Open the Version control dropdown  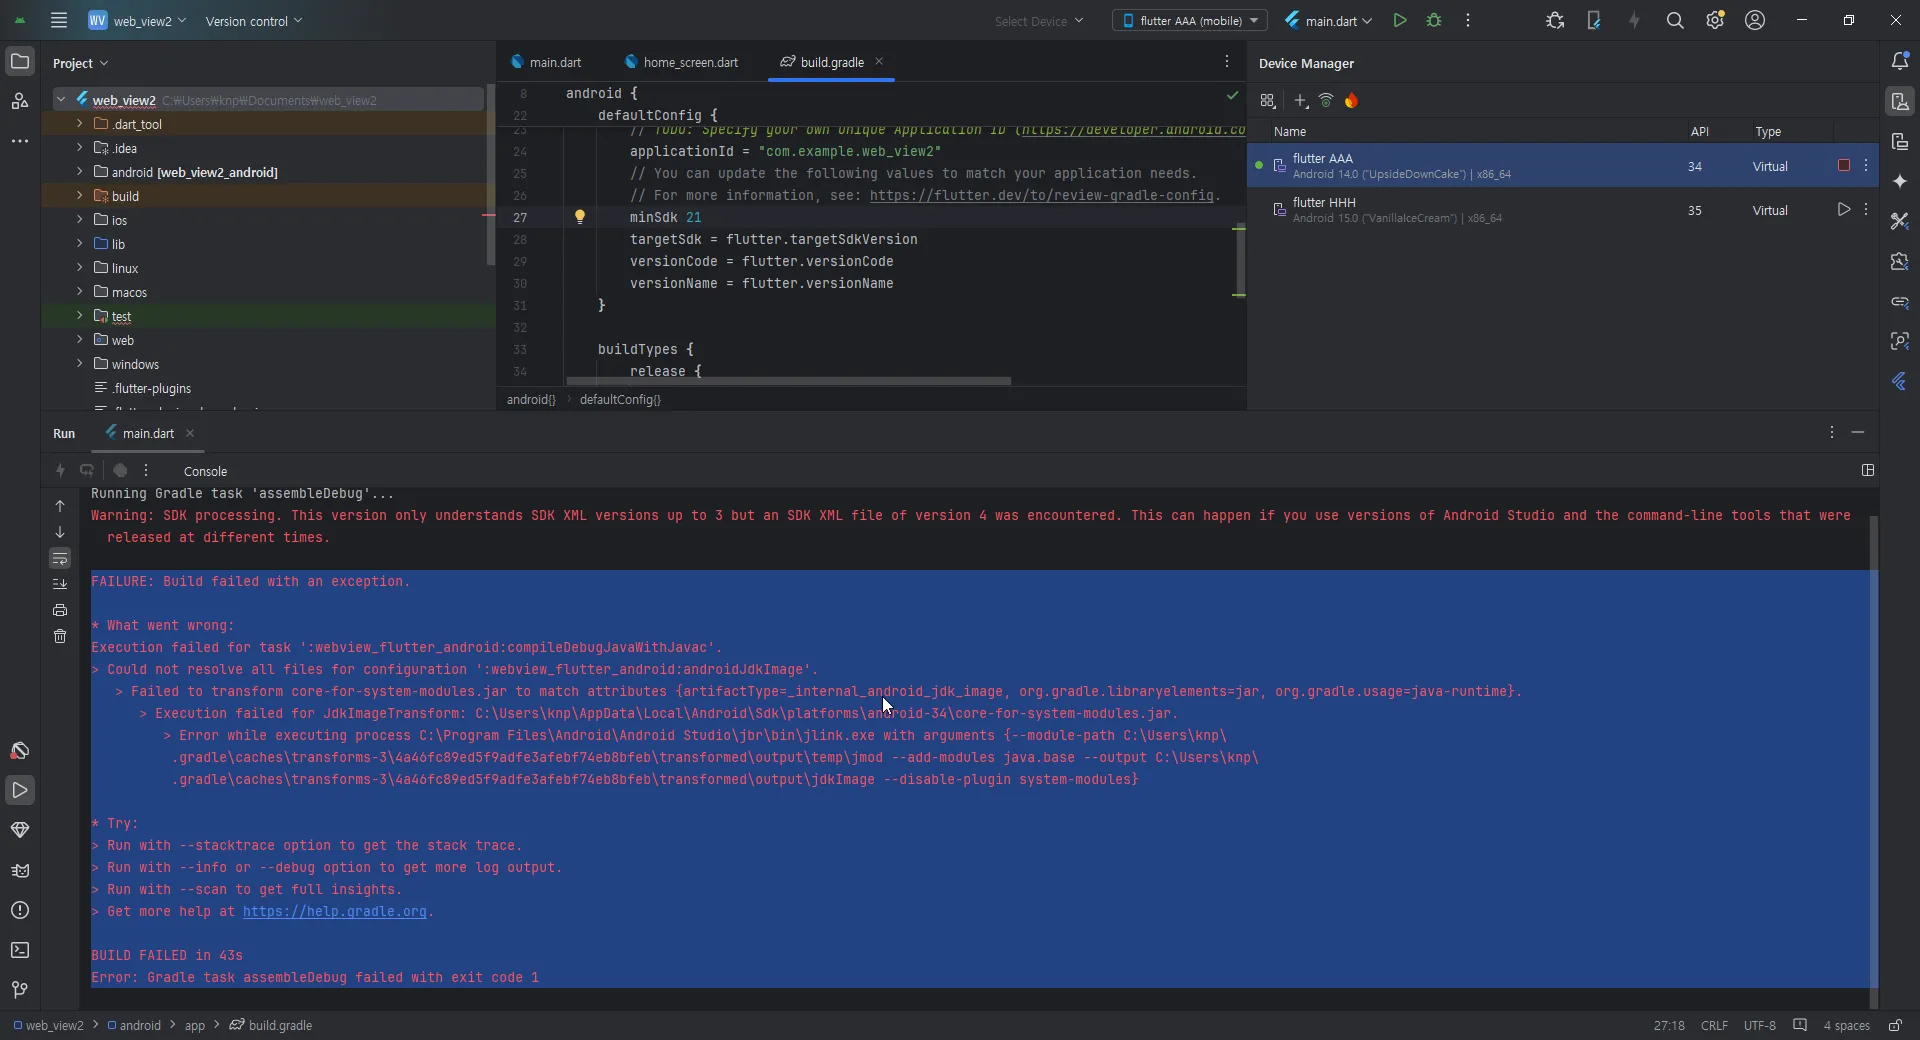[x=253, y=20]
